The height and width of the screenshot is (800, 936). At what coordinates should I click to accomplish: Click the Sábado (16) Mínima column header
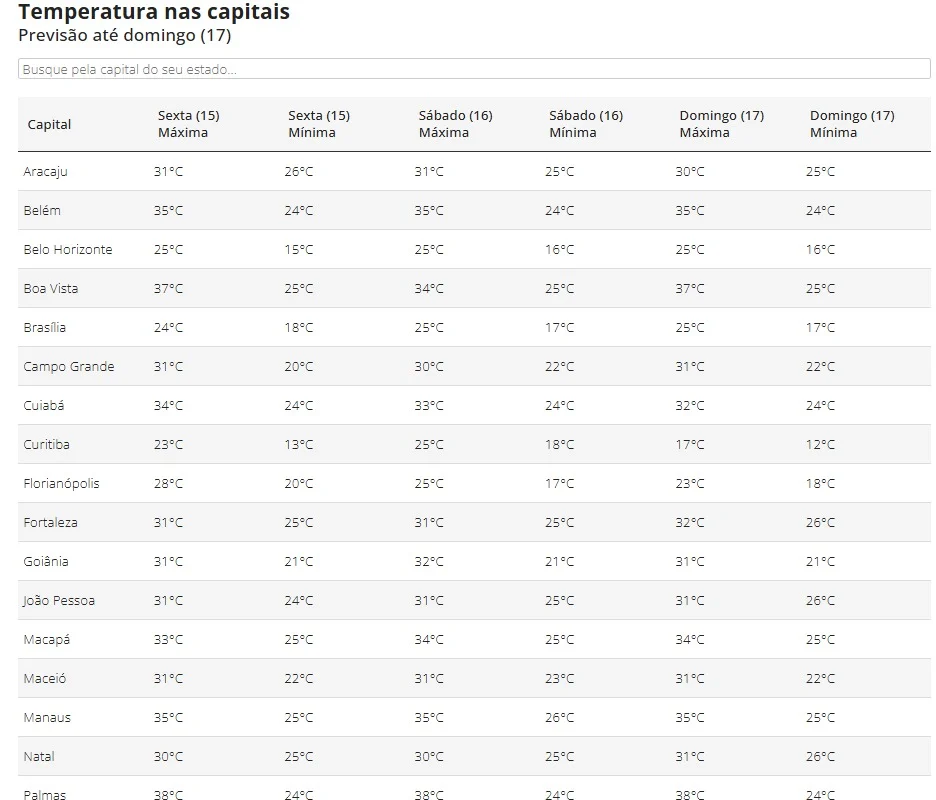586,124
